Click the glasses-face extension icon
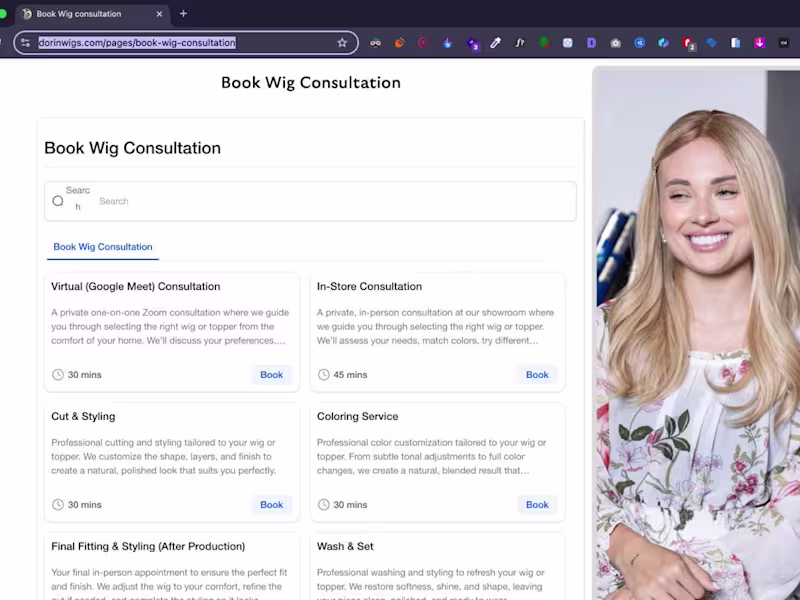Viewport: 800px width, 600px height. [375, 43]
